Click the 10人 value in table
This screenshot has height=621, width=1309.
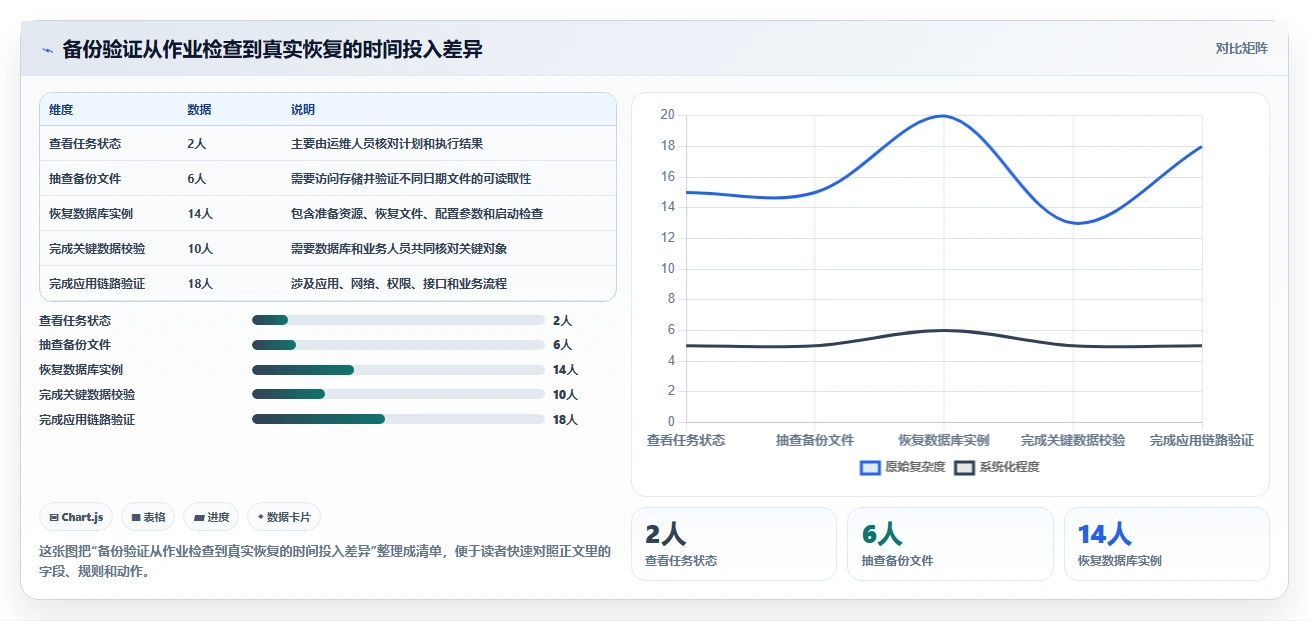pos(200,249)
